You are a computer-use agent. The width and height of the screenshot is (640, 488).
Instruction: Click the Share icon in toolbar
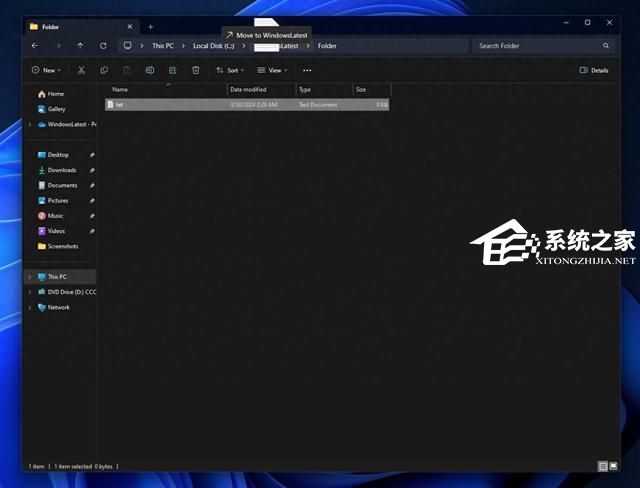(x=172, y=70)
